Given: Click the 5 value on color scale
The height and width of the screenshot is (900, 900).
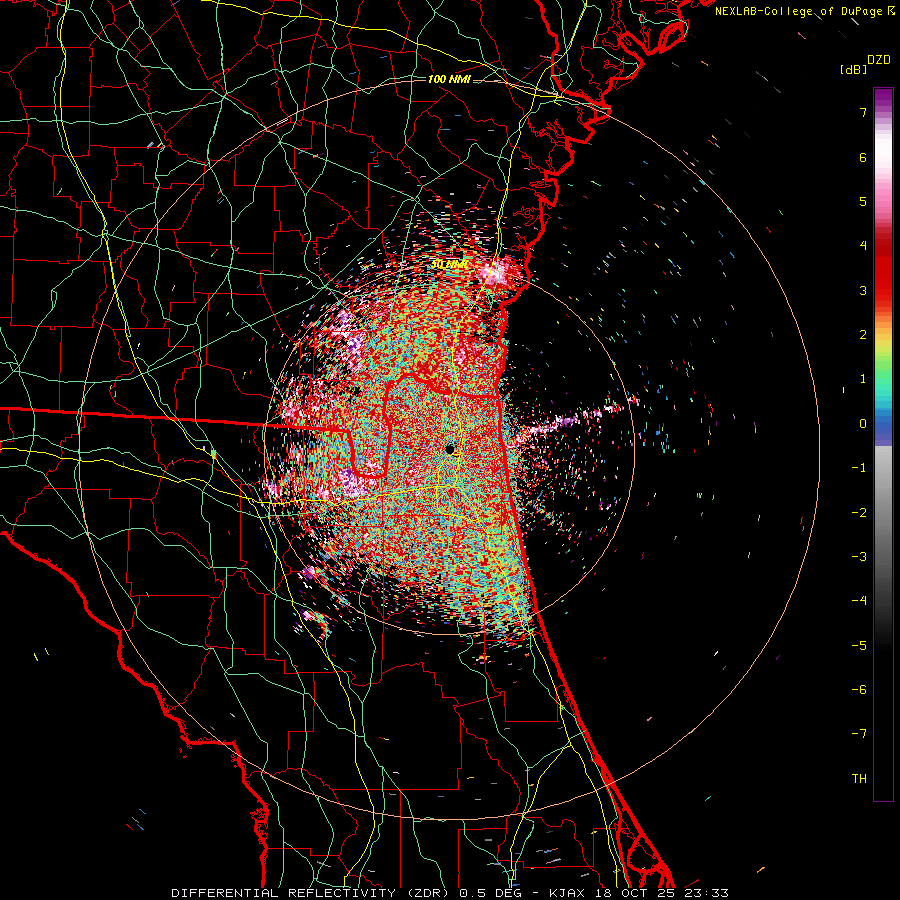Looking at the screenshot, I should [863, 201].
